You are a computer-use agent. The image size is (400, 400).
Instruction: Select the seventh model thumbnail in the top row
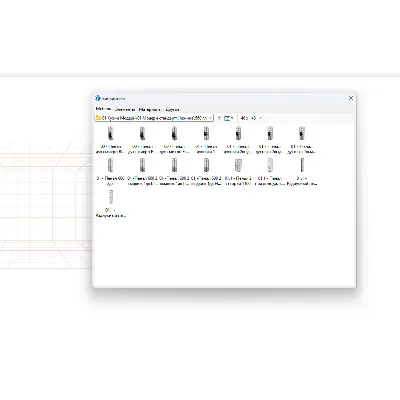click(x=302, y=133)
